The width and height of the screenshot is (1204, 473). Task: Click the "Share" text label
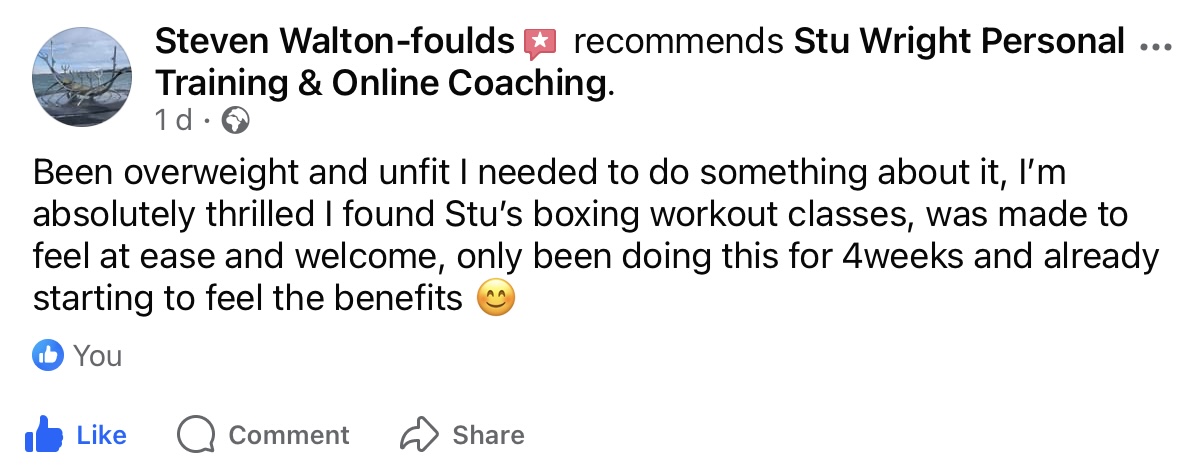pos(488,435)
